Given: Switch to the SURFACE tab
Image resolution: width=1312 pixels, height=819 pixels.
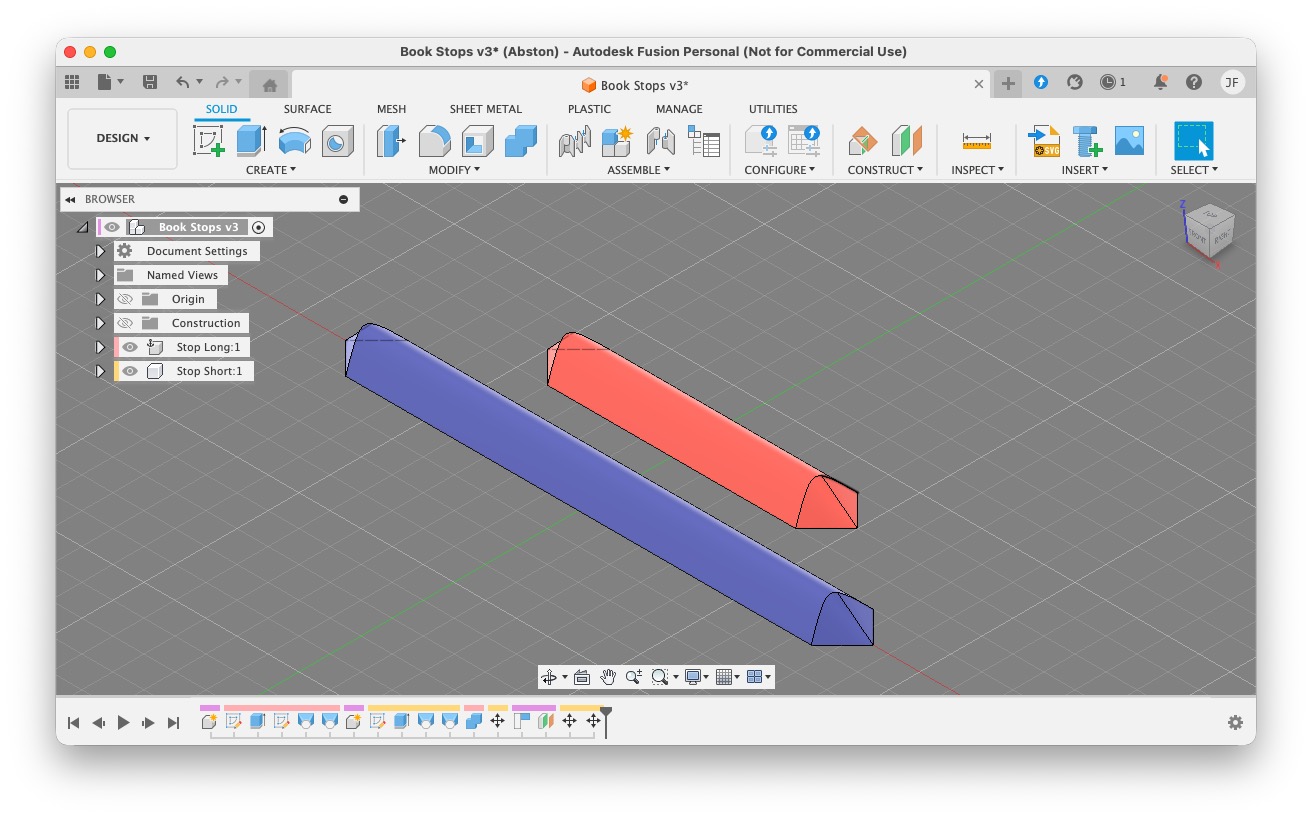Looking at the screenshot, I should 307,109.
